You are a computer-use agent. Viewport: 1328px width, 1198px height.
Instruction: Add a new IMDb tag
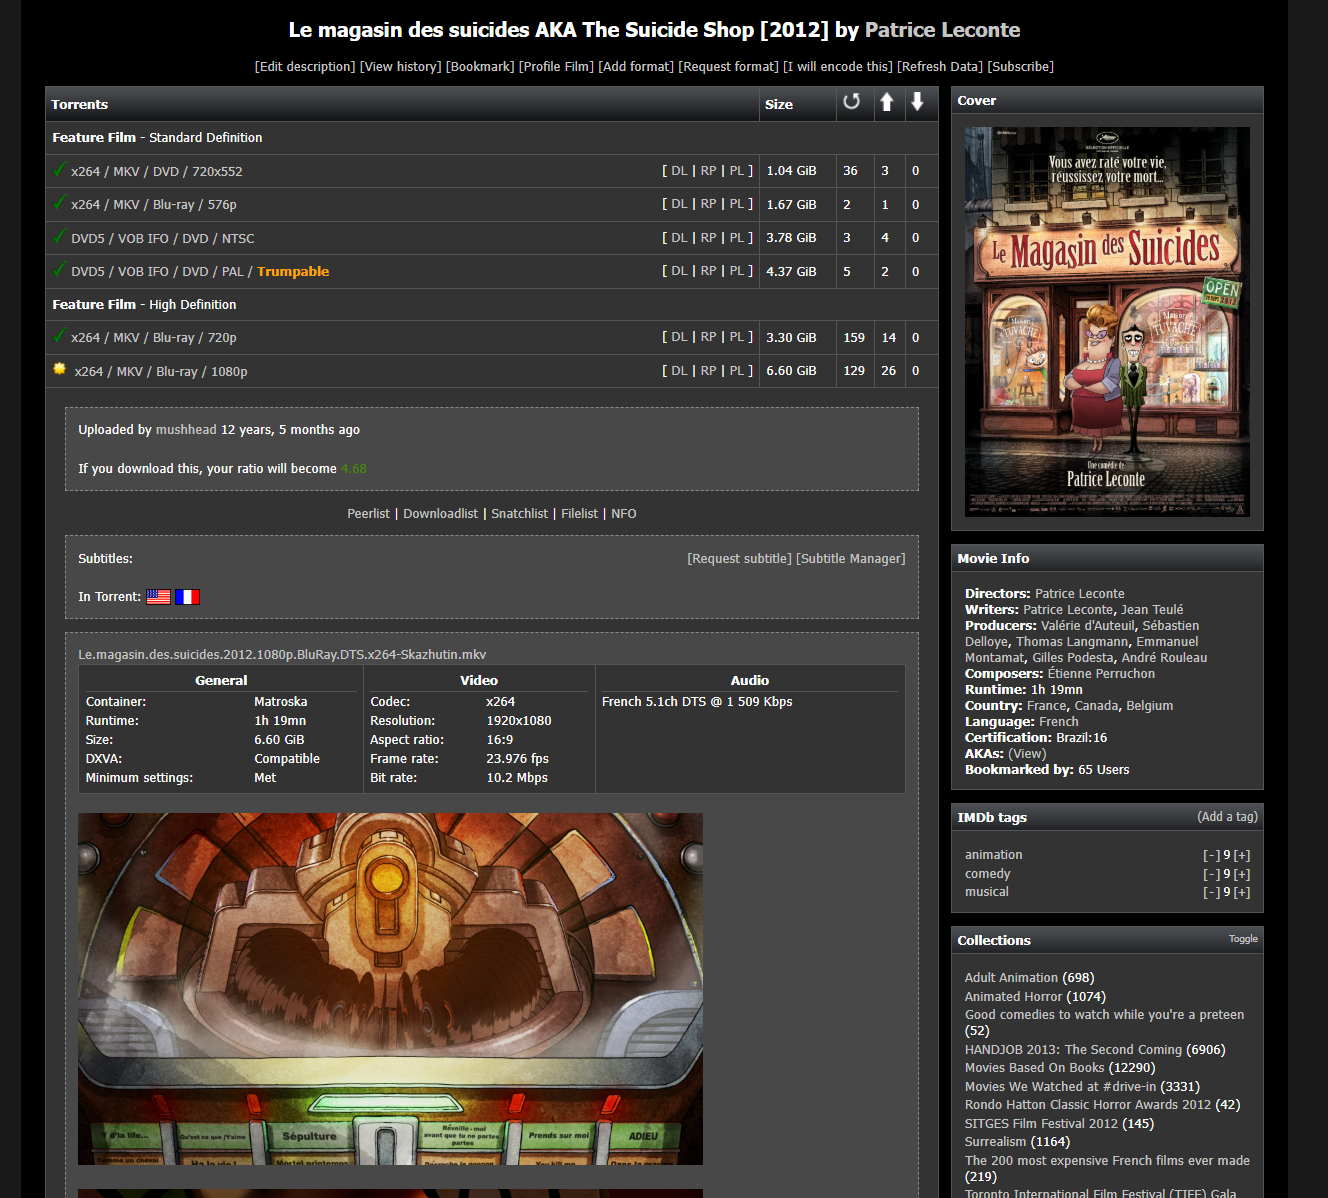click(x=1227, y=817)
